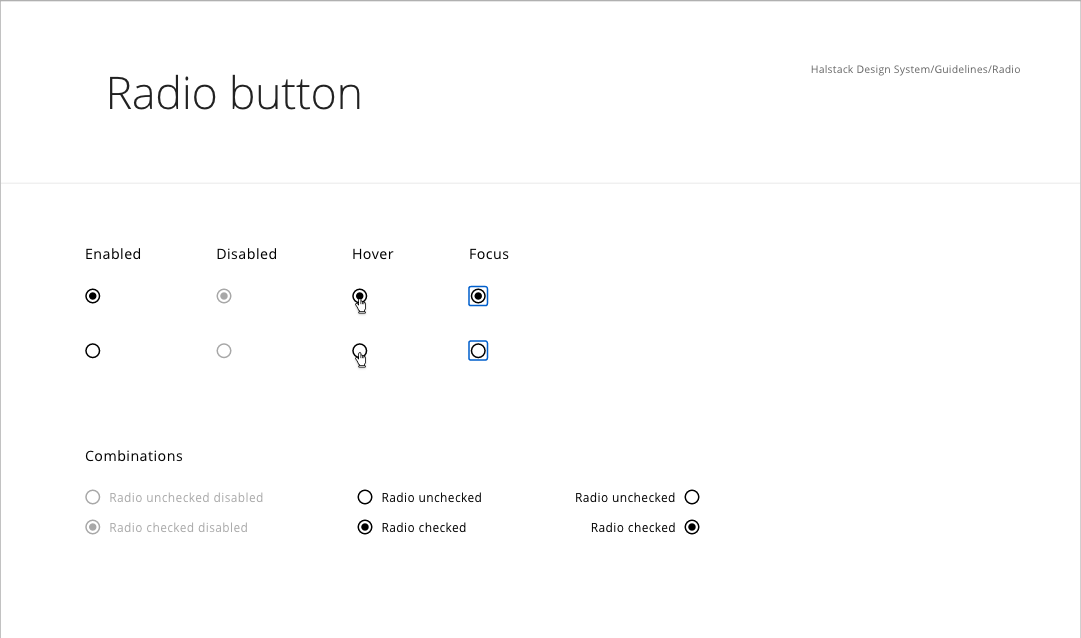Click the Radio button page title
The width and height of the screenshot is (1081, 638).
click(x=234, y=93)
